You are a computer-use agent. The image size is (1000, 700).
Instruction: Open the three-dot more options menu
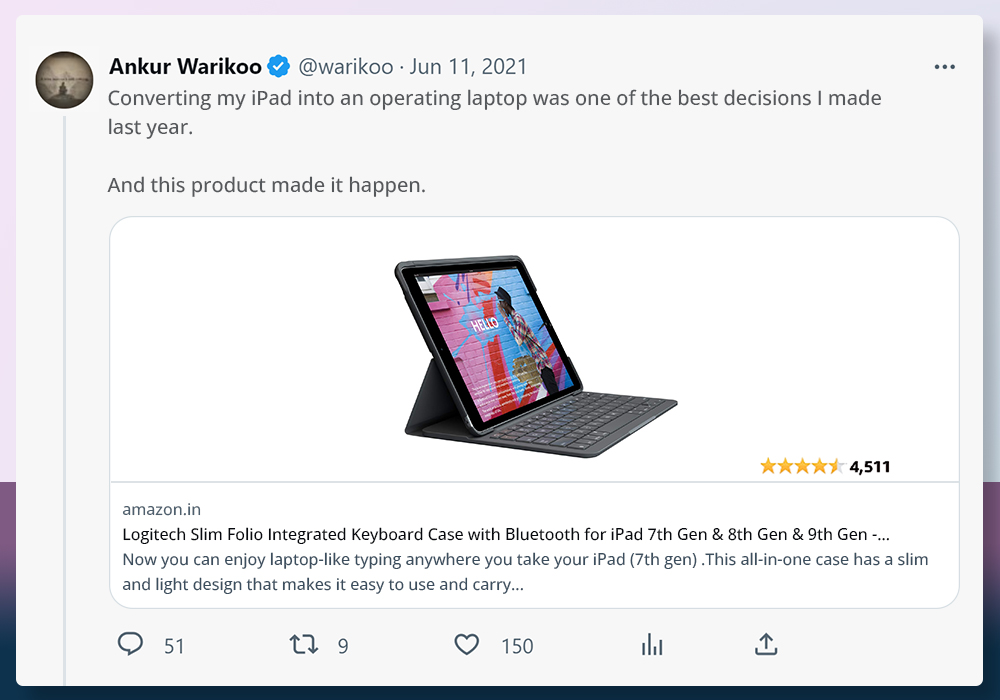[945, 67]
